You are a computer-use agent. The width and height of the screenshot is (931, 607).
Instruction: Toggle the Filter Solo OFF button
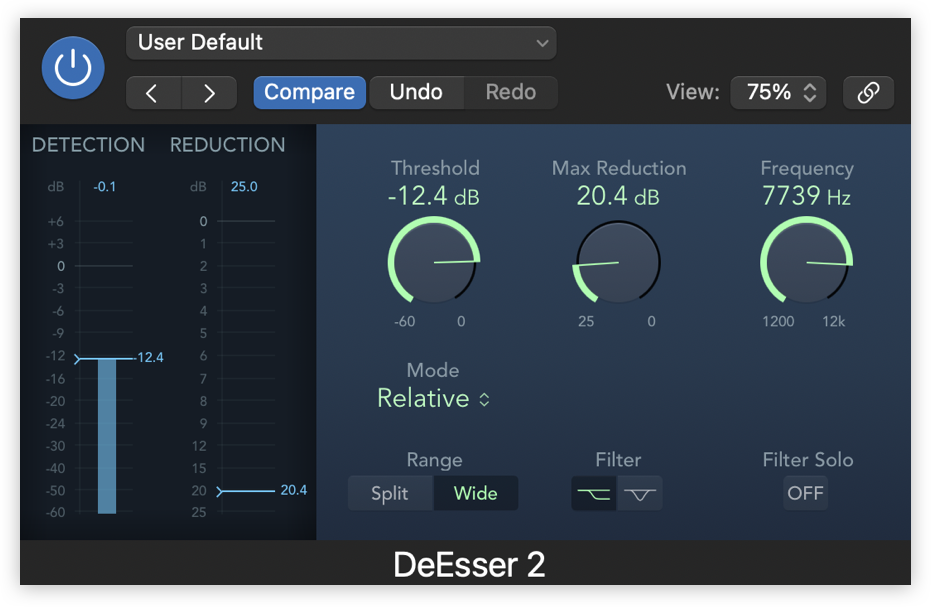(x=805, y=493)
